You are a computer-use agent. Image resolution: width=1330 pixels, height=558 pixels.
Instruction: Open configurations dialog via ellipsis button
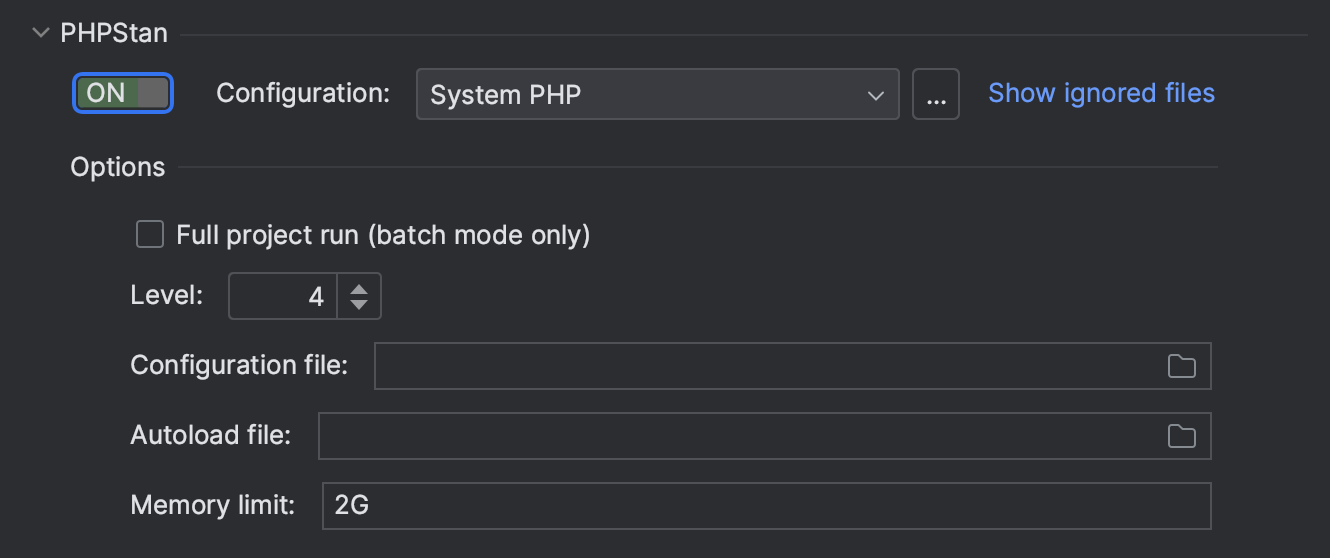click(x=935, y=94)
